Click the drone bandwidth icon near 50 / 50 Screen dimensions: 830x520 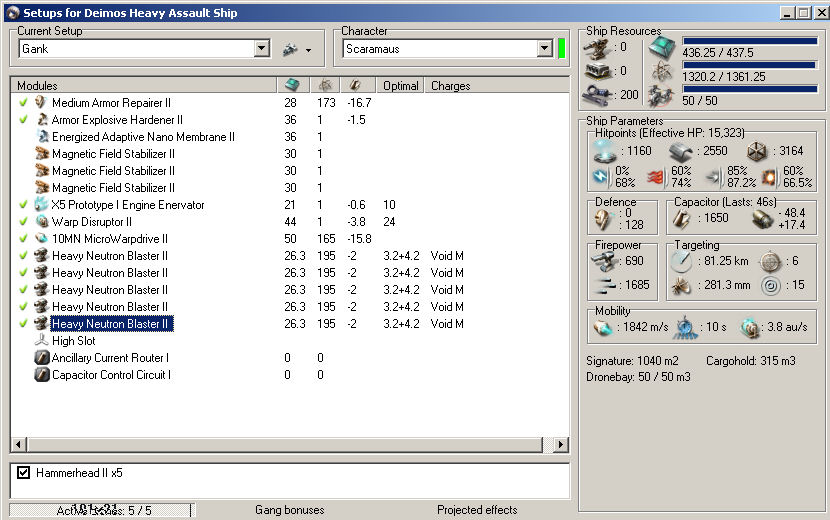pos(662,96)
